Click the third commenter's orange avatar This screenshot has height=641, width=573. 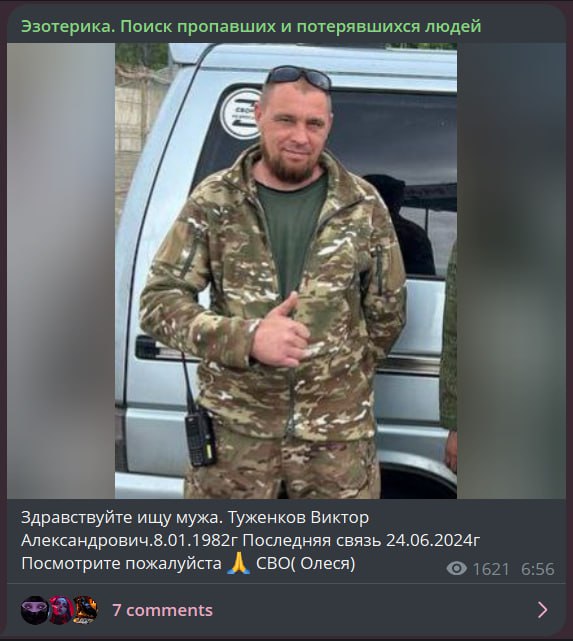pos(85,610)
